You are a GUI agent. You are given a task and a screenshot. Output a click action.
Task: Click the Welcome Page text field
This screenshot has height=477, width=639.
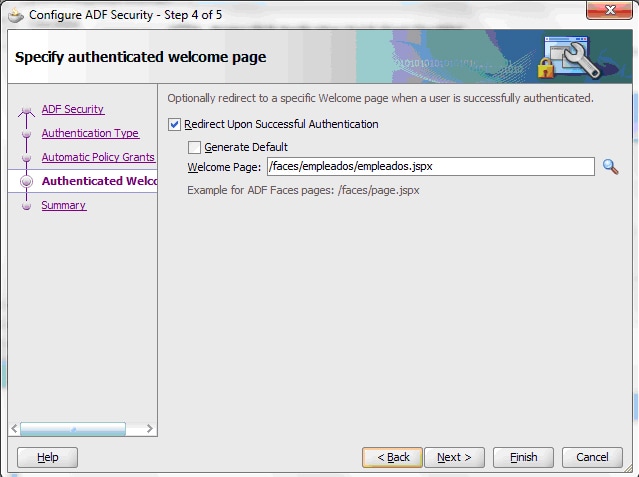tap(431, 167)
